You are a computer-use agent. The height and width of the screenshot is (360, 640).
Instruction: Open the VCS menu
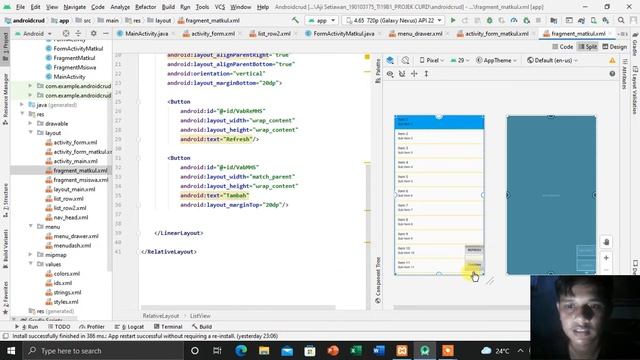coord(220,7)
